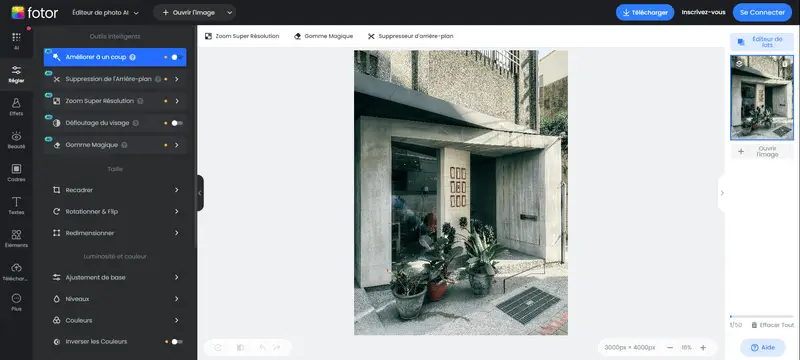Select the building photo thumbnail
Image resolution: width=800 pixels, height=360 pixels.
(762, 97)
